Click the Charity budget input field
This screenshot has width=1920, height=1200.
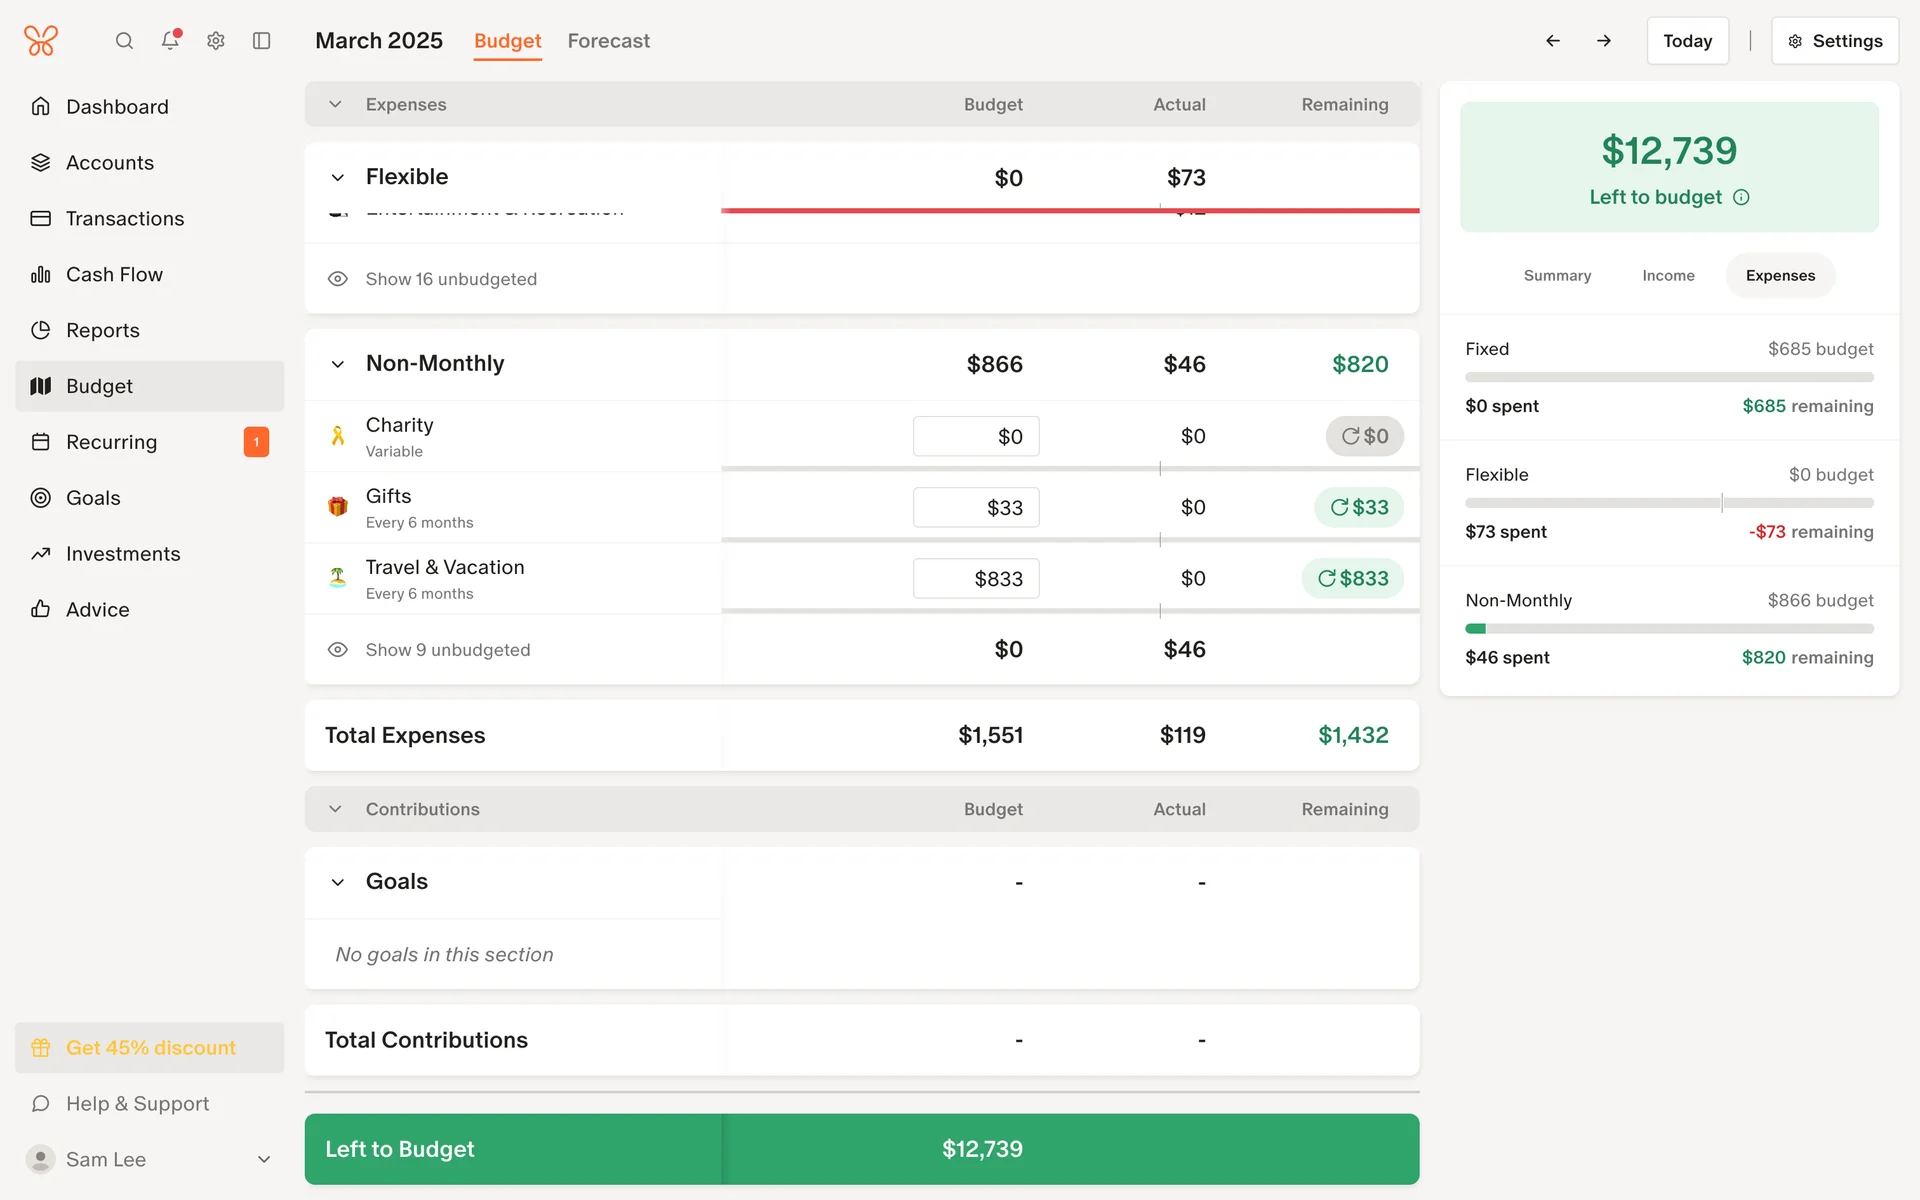(976, 437)
